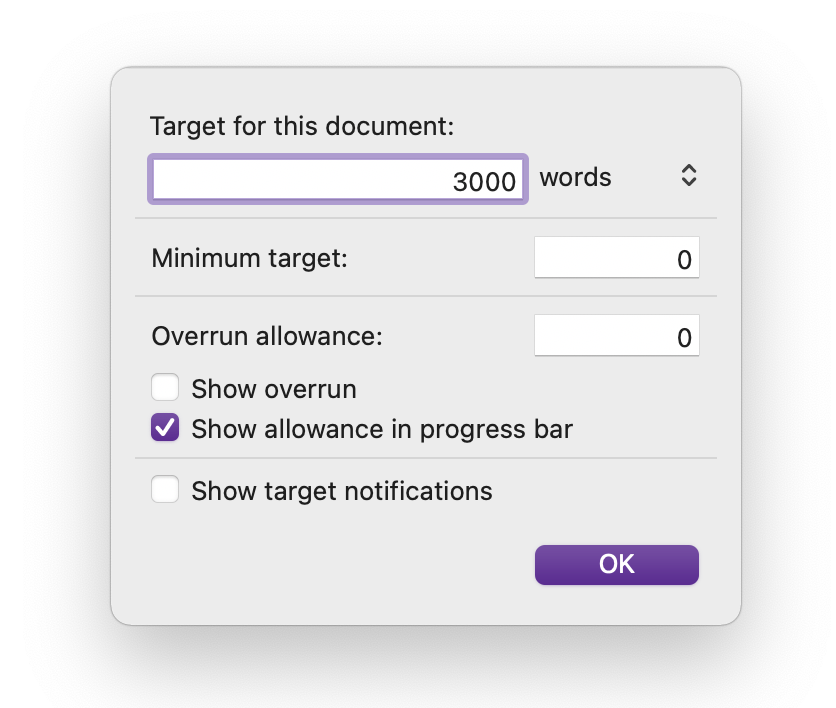The image size is (836, 708).
Task: Click the purple checkmark icon
Action: (x=165, y=429)
